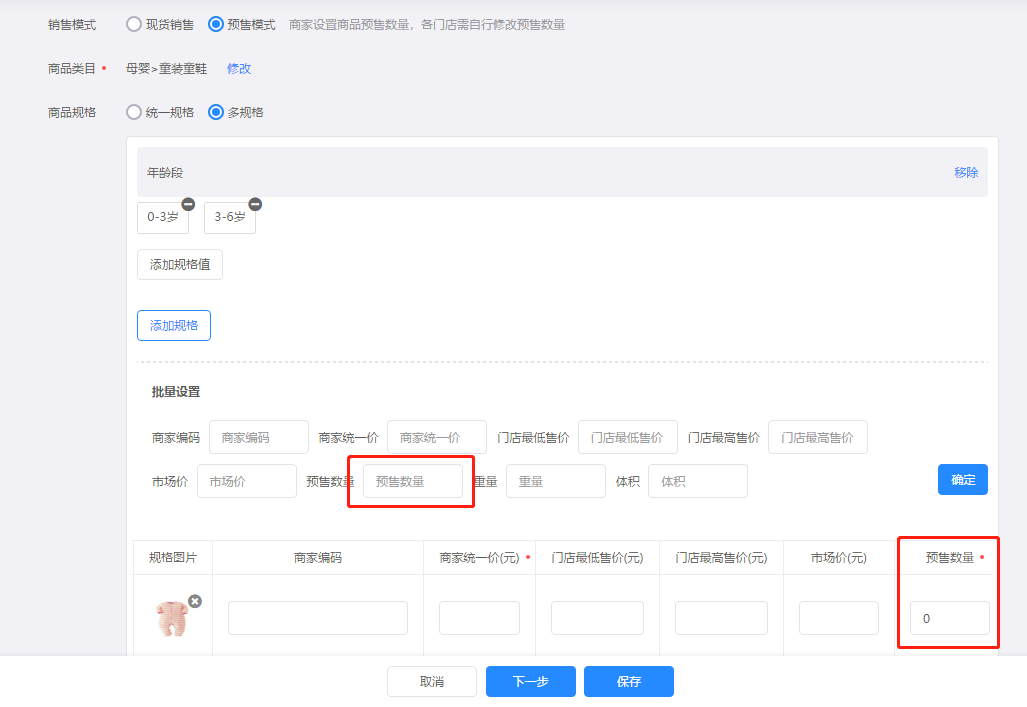This screenshot has height=707, width=1027.
Task: Click the table row 市场价 field
Action: tap(838, 618)
